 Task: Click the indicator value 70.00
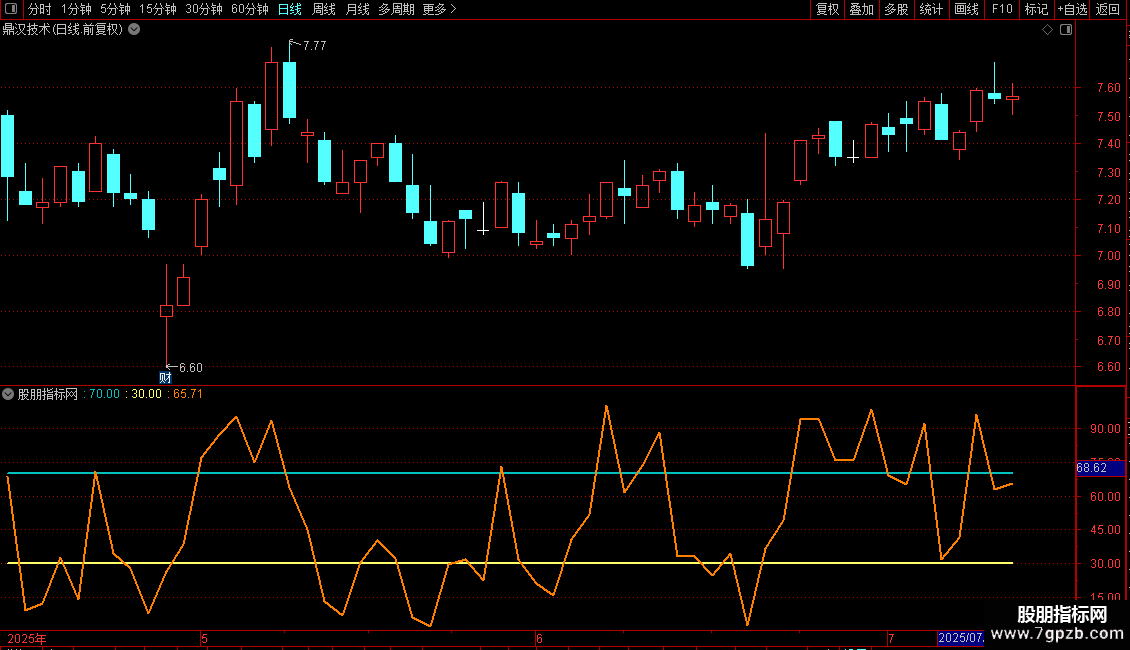(x=104, y=394)
